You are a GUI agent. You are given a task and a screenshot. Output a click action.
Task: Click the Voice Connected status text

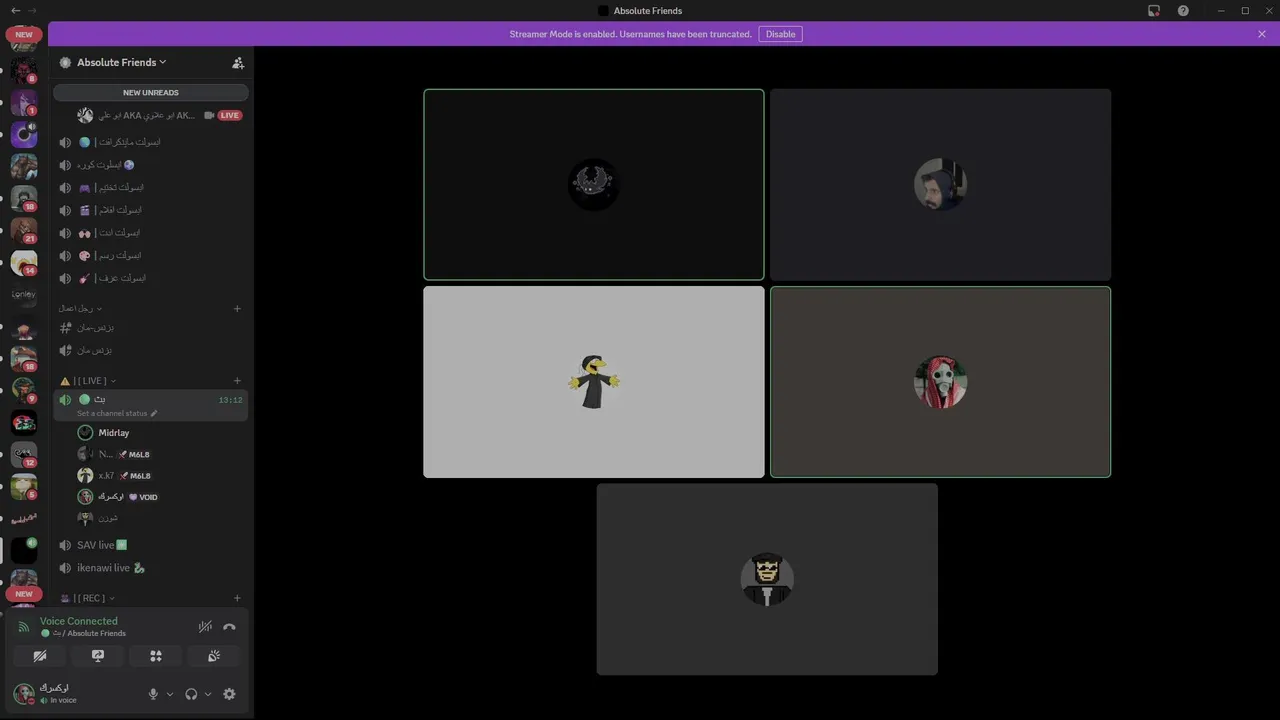tap(79, 621)
